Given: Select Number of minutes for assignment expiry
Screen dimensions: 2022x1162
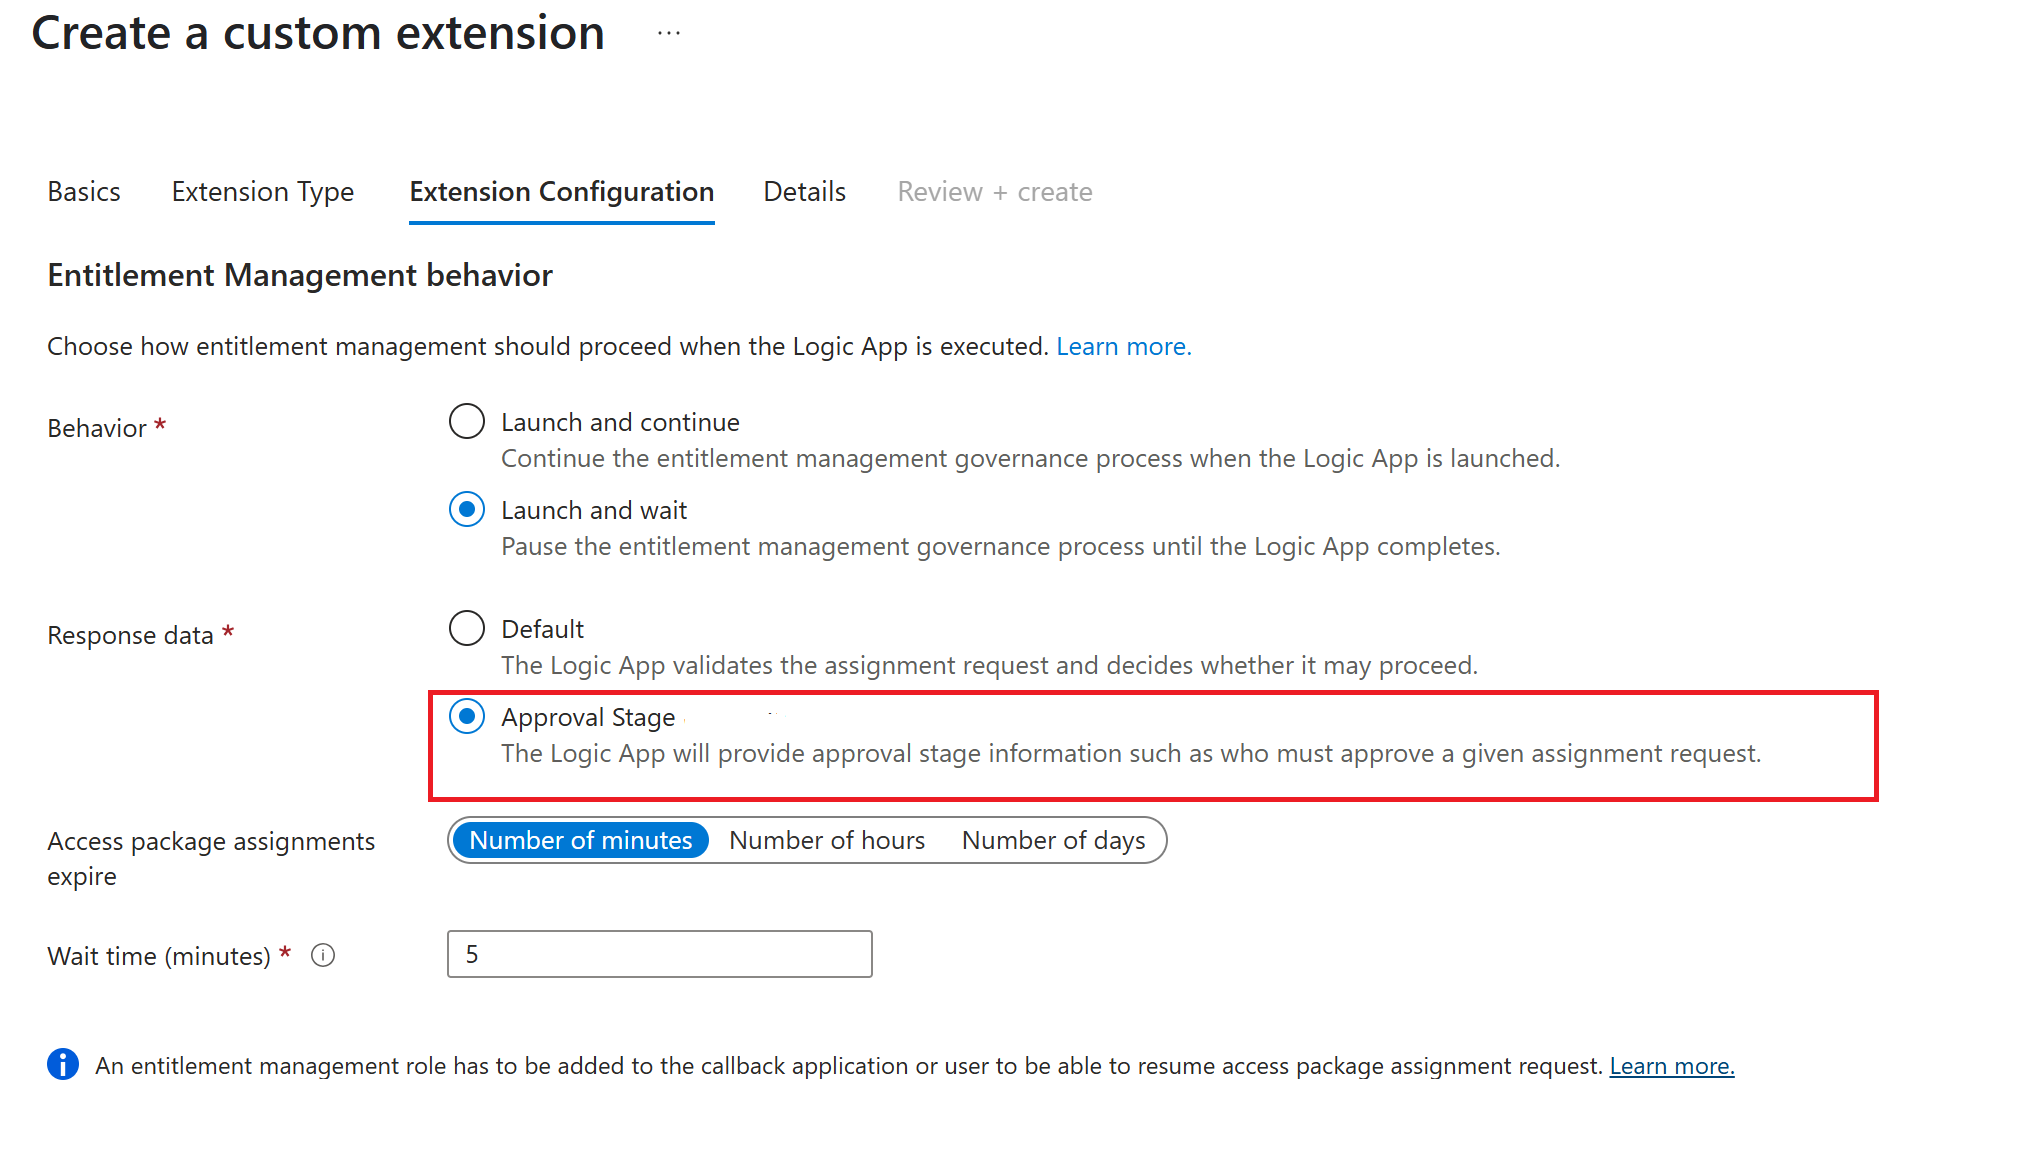Looking at the screenshot, I should tap(580, 840).
